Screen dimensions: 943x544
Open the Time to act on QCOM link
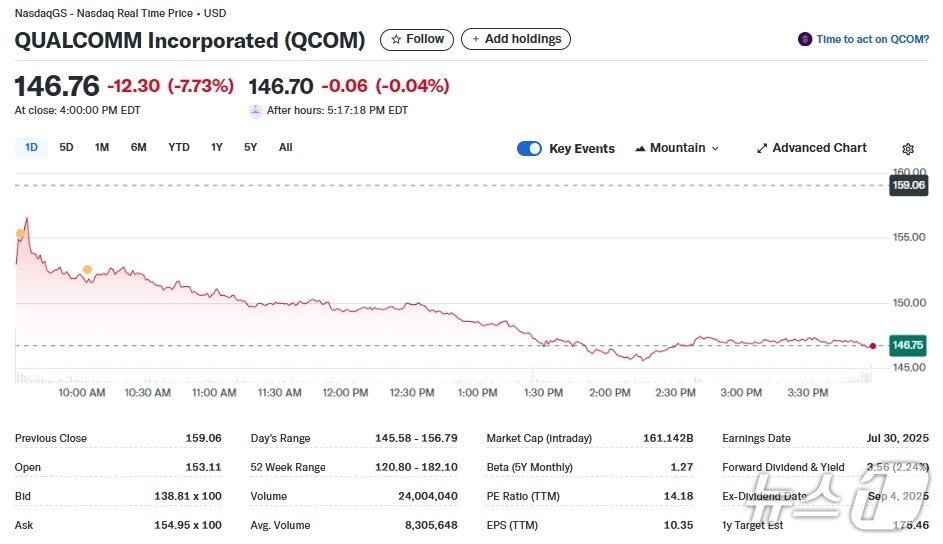[x=872, y=39]
